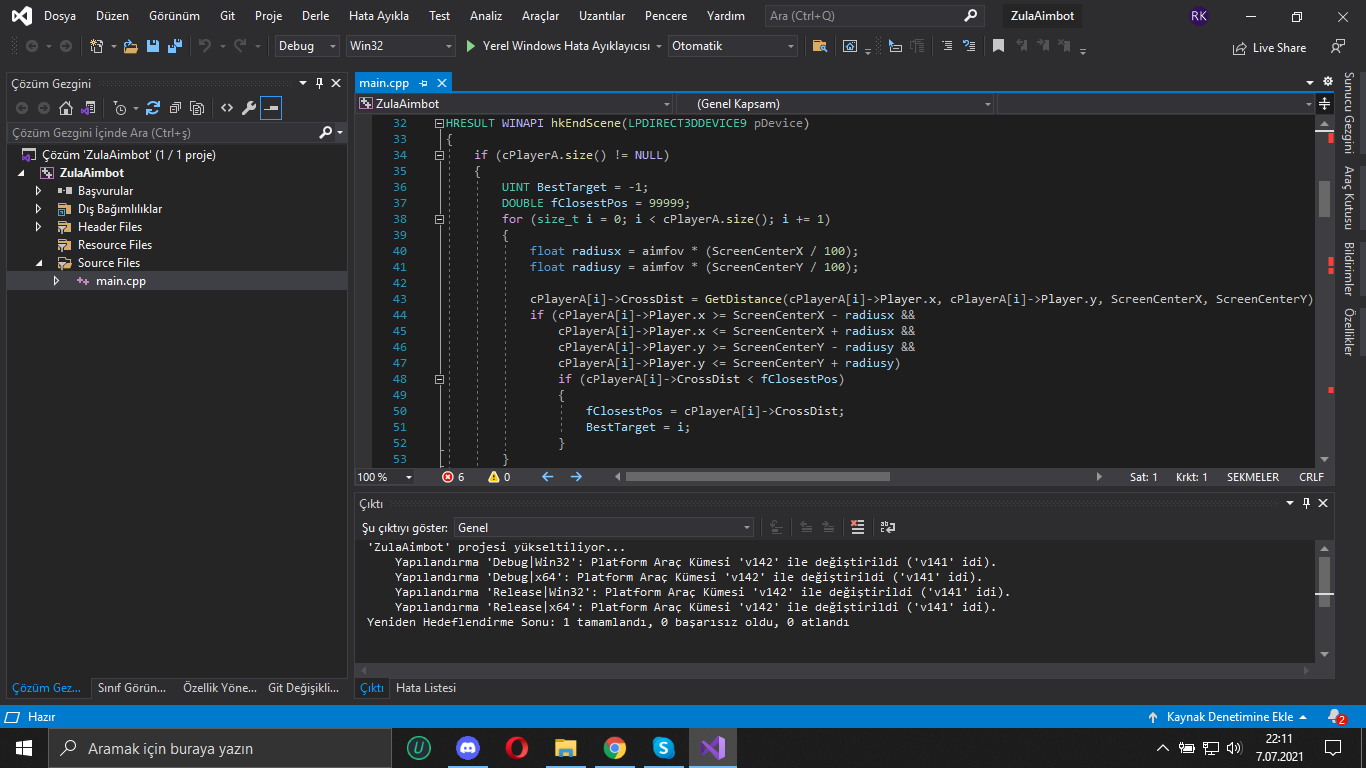Collapse all items in Çözüm Gezgini
Image resolution: width=1366 pixels, height=768 pixels.
tap(175, 108)
